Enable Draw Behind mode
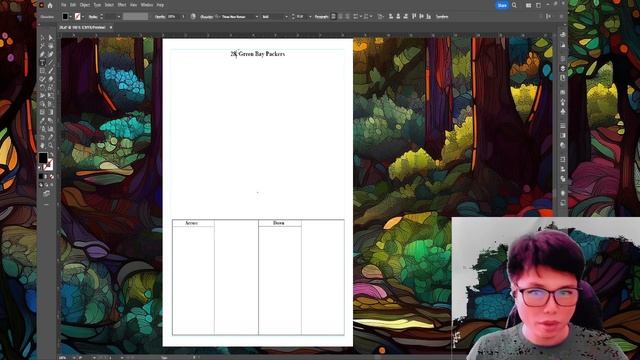Viewport: 640px width, 360px height. [x=46, y=185]
